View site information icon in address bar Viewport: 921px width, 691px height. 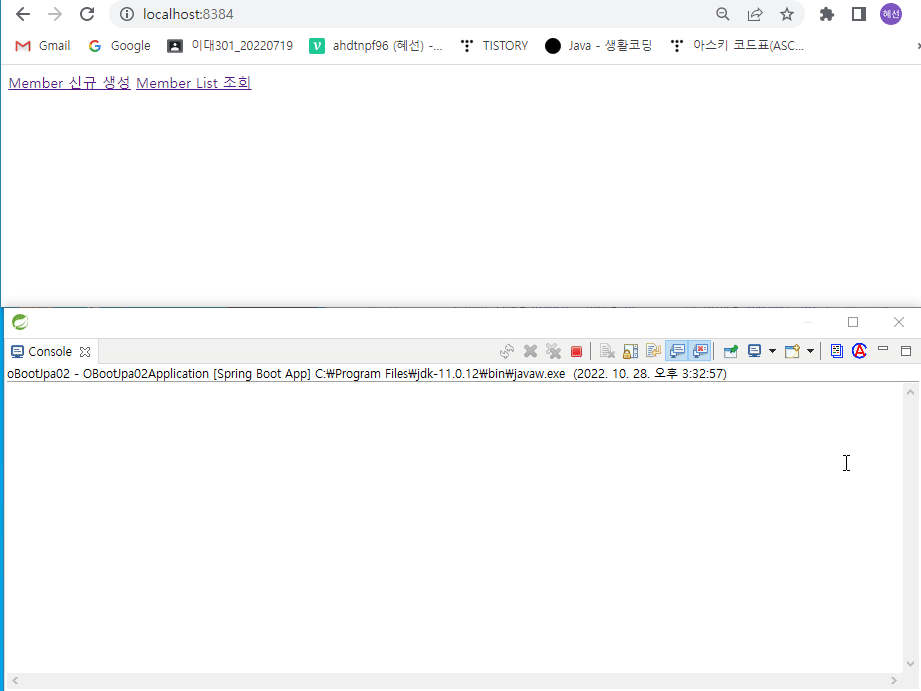pos(127,14)
